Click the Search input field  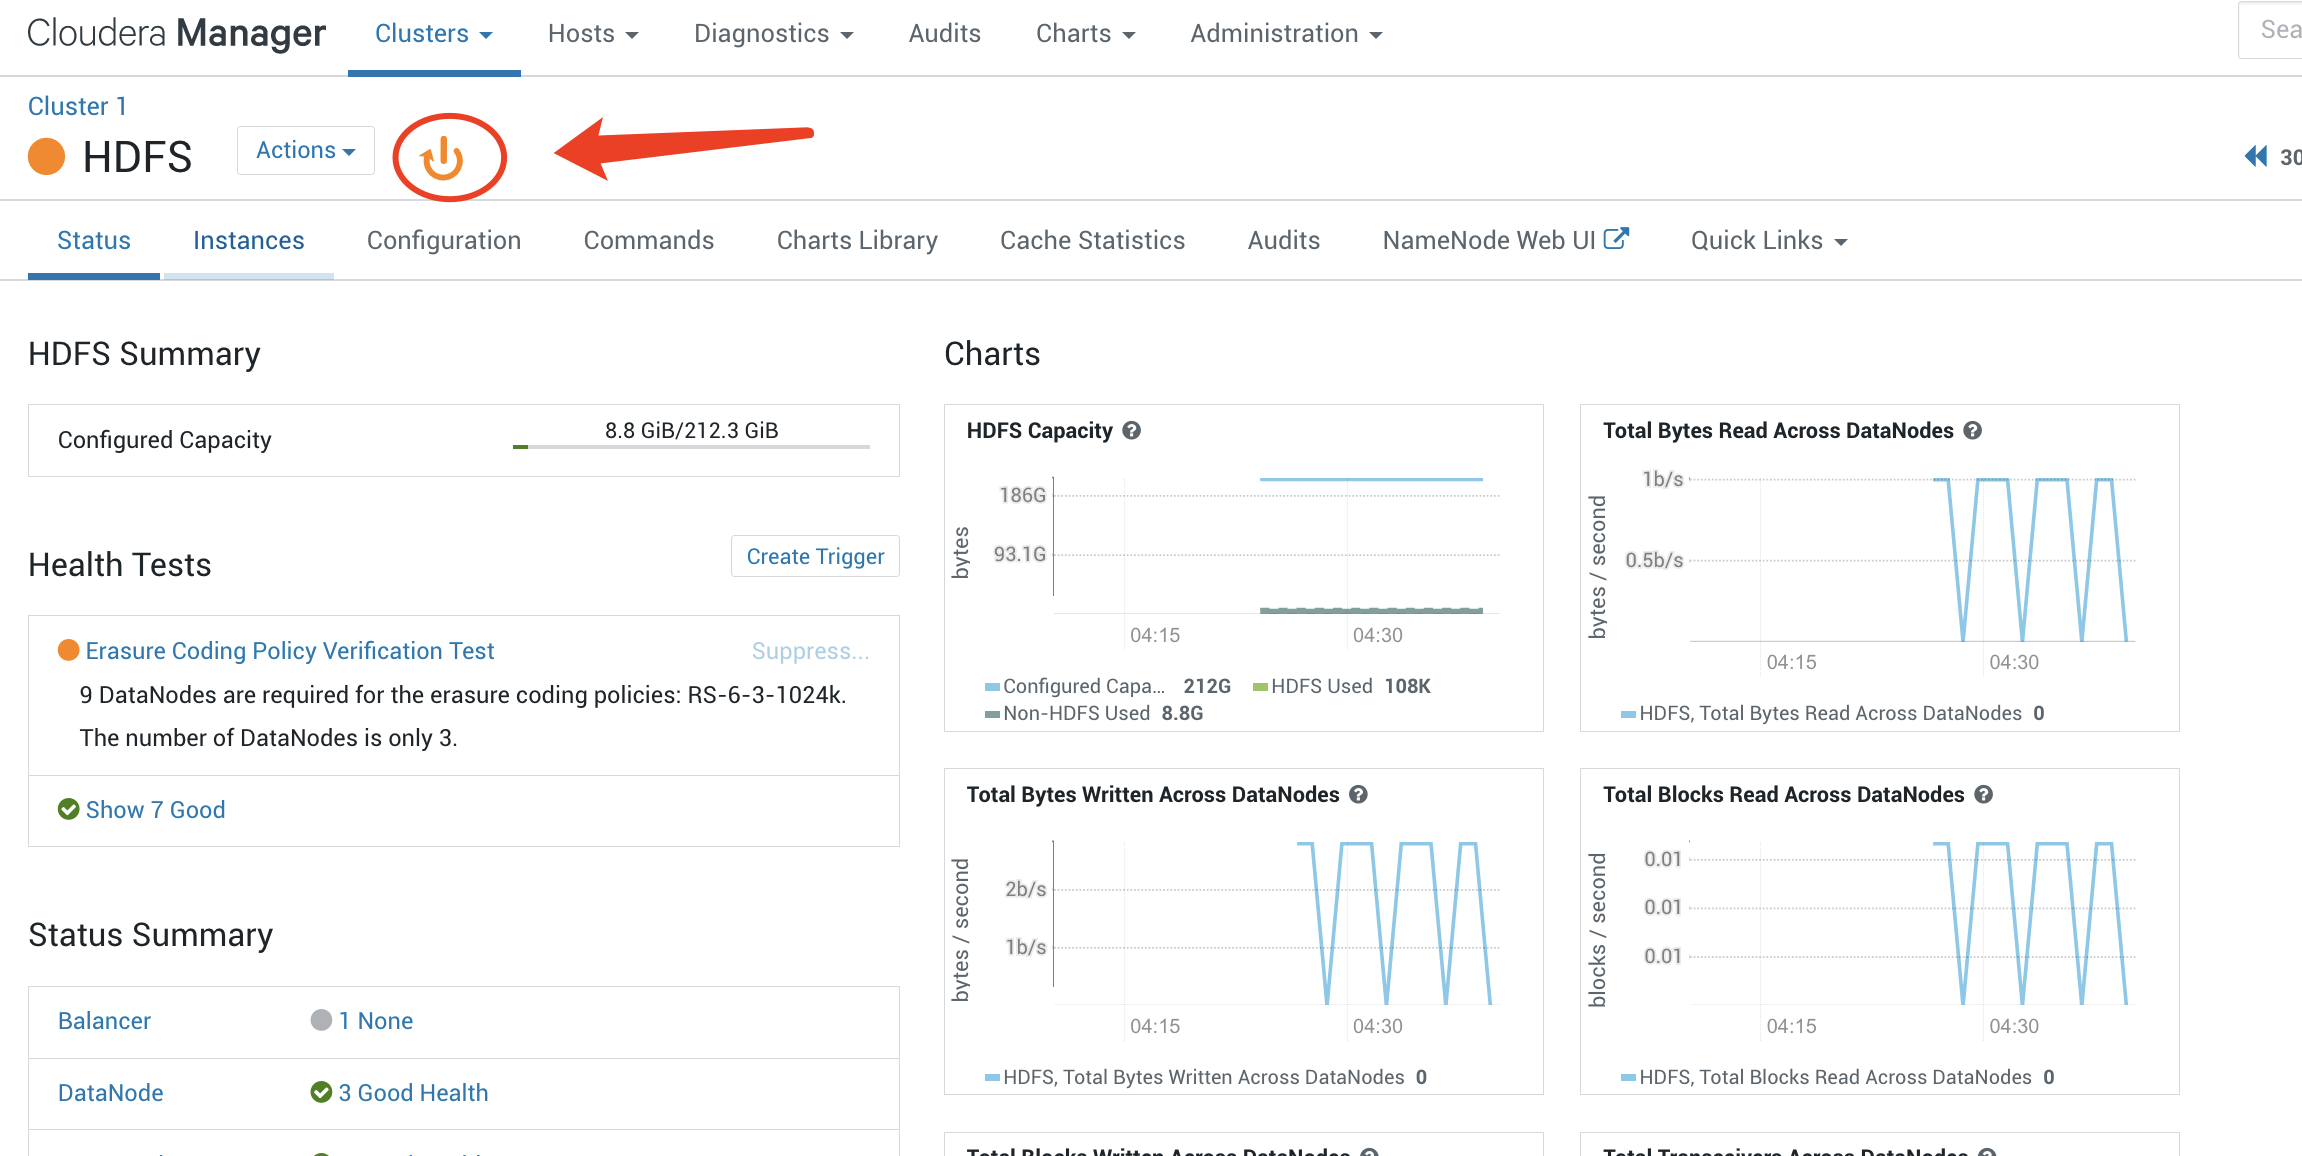coord(2271,30)
